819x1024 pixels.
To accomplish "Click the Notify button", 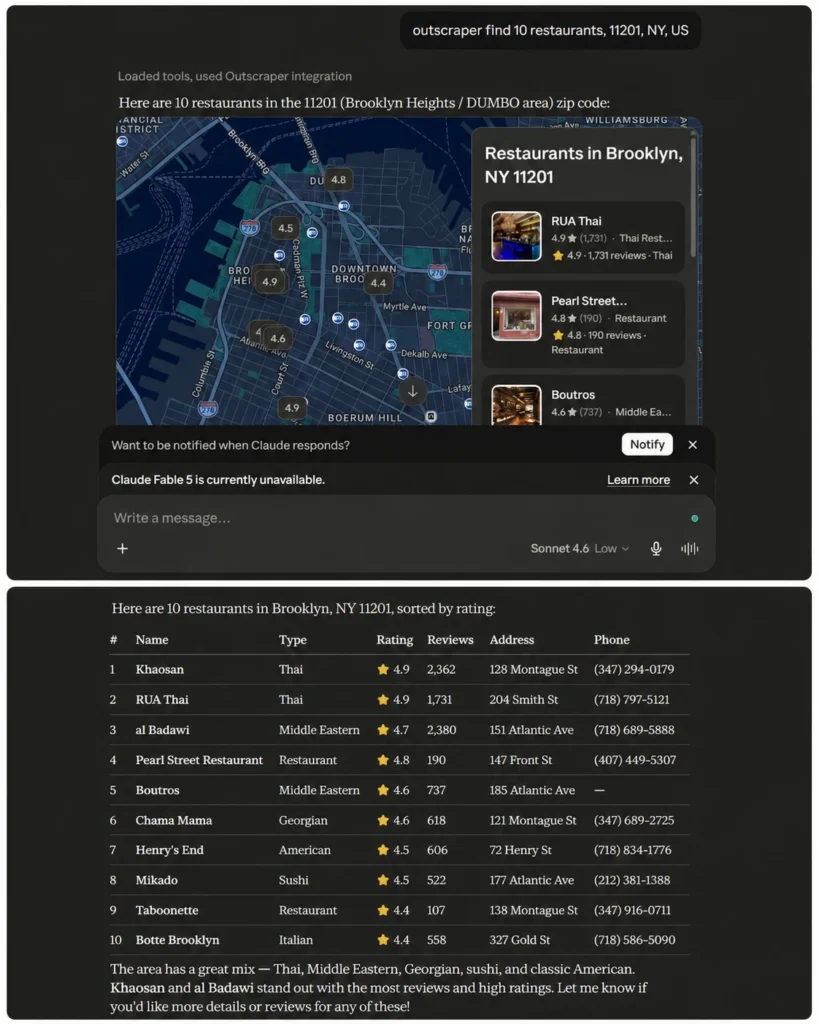I will tap(647, 445).
